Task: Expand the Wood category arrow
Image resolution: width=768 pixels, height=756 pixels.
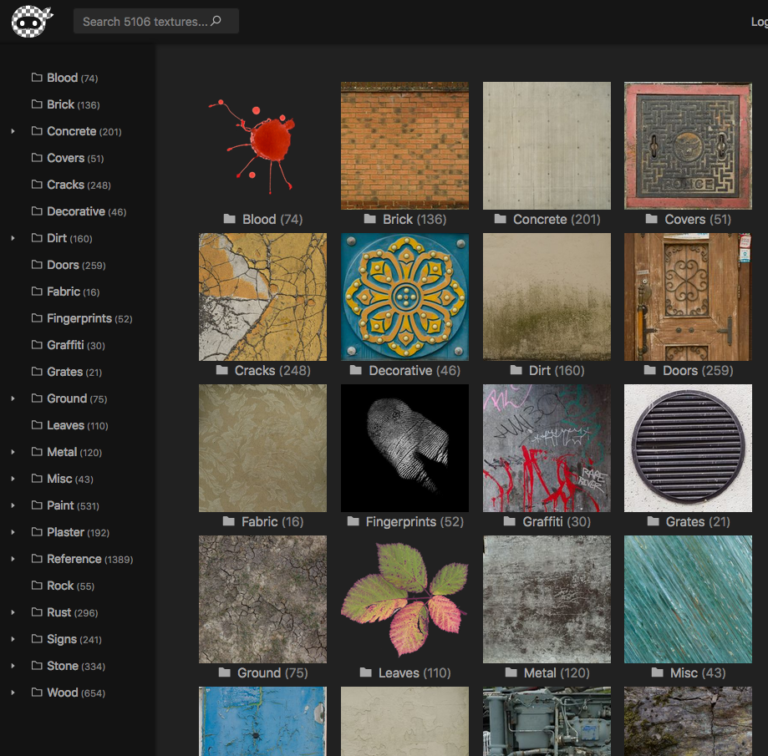Action: point(13,693)
